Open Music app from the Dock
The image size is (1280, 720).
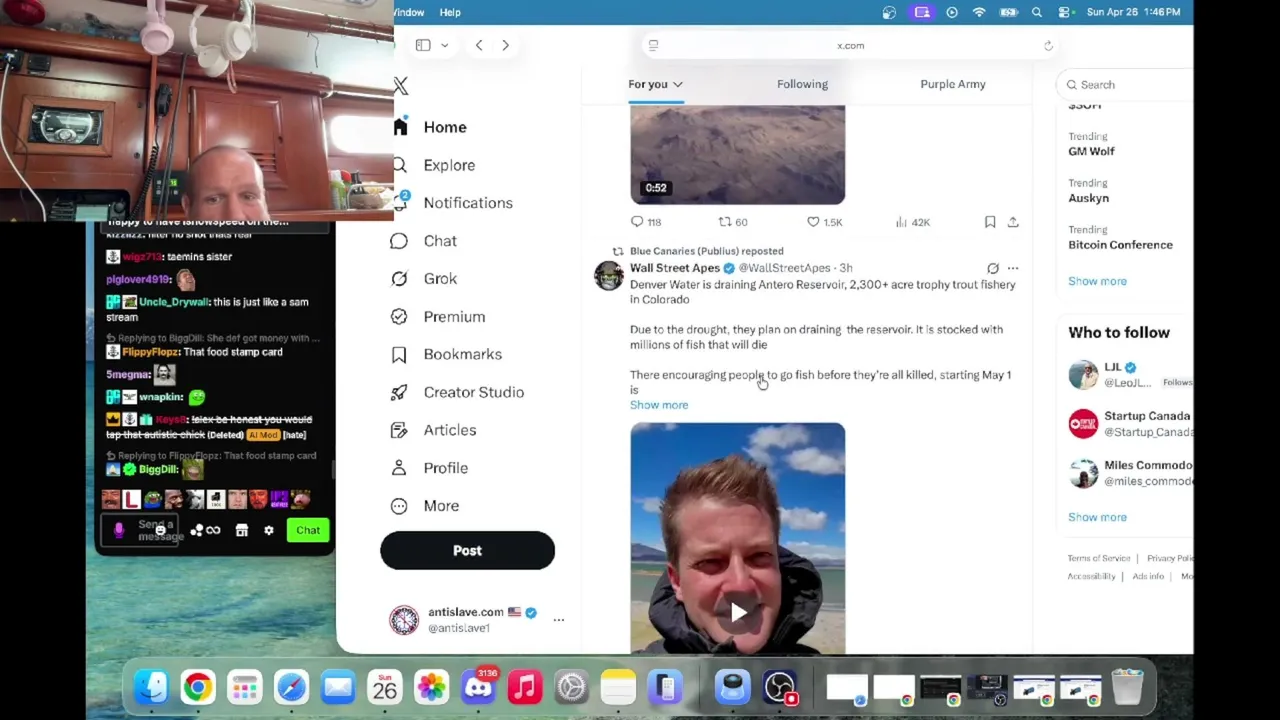click(525, 687)
